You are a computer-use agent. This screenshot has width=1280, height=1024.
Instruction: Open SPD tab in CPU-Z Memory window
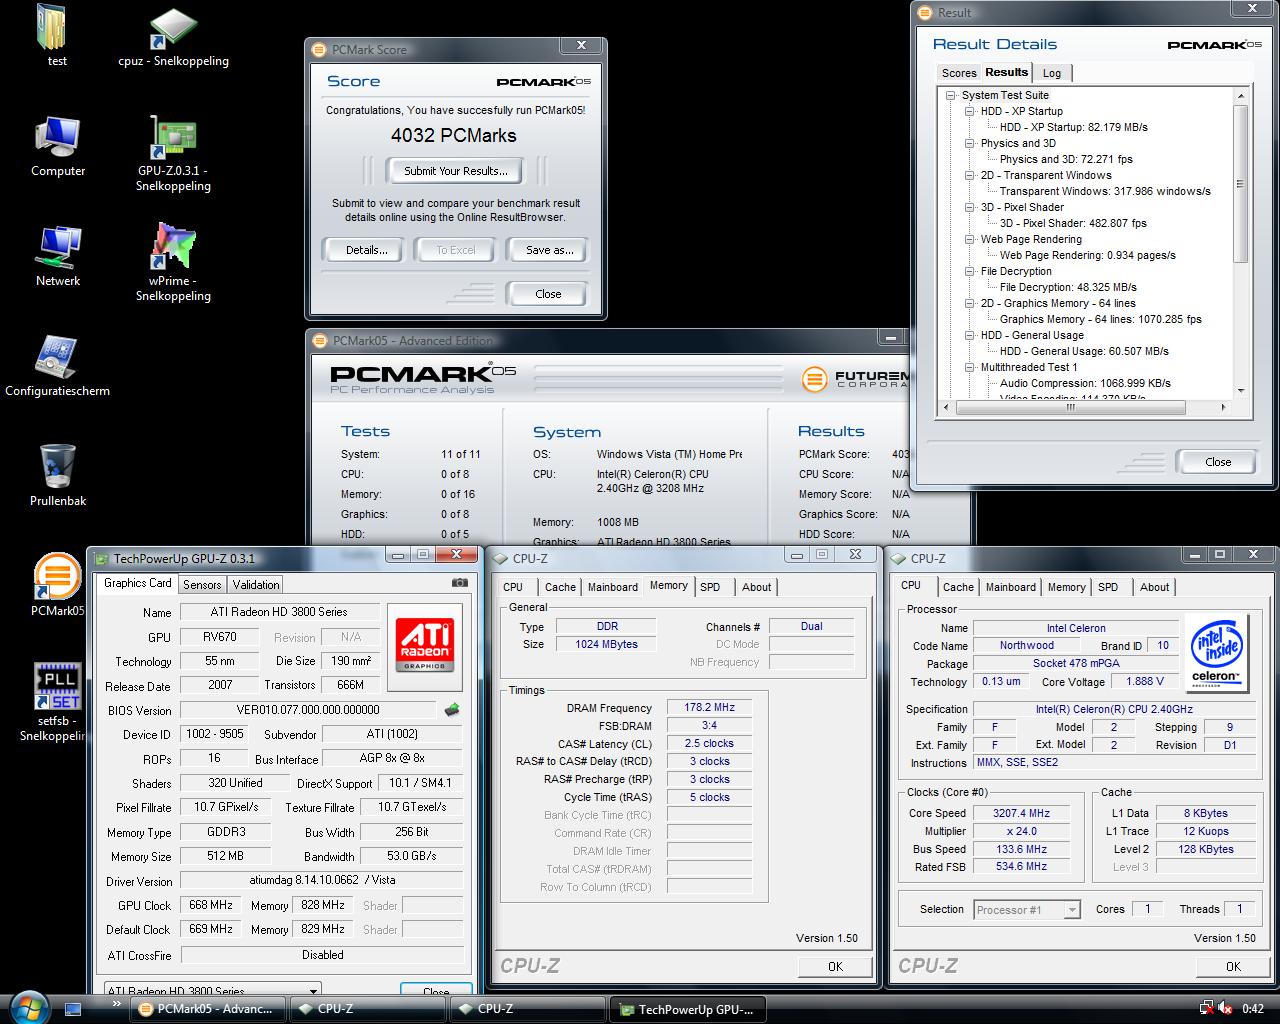710,587
